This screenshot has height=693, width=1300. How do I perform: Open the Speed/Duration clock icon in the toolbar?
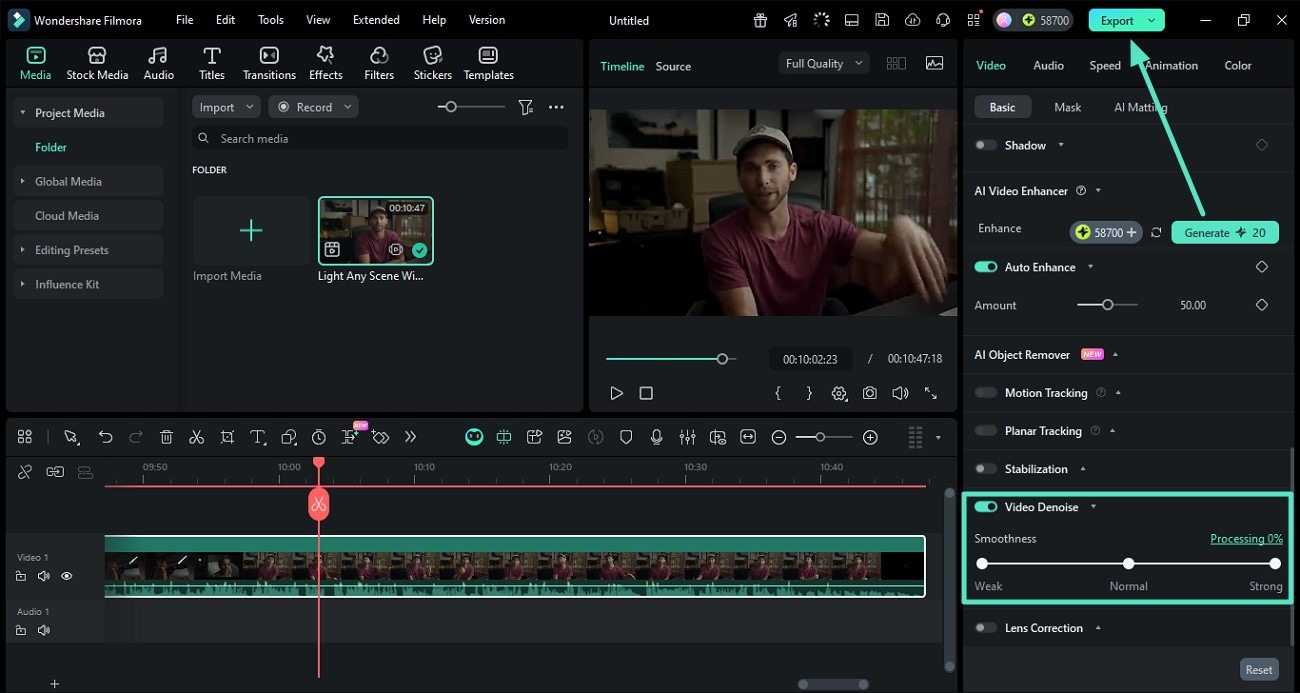tap(318, 437)
